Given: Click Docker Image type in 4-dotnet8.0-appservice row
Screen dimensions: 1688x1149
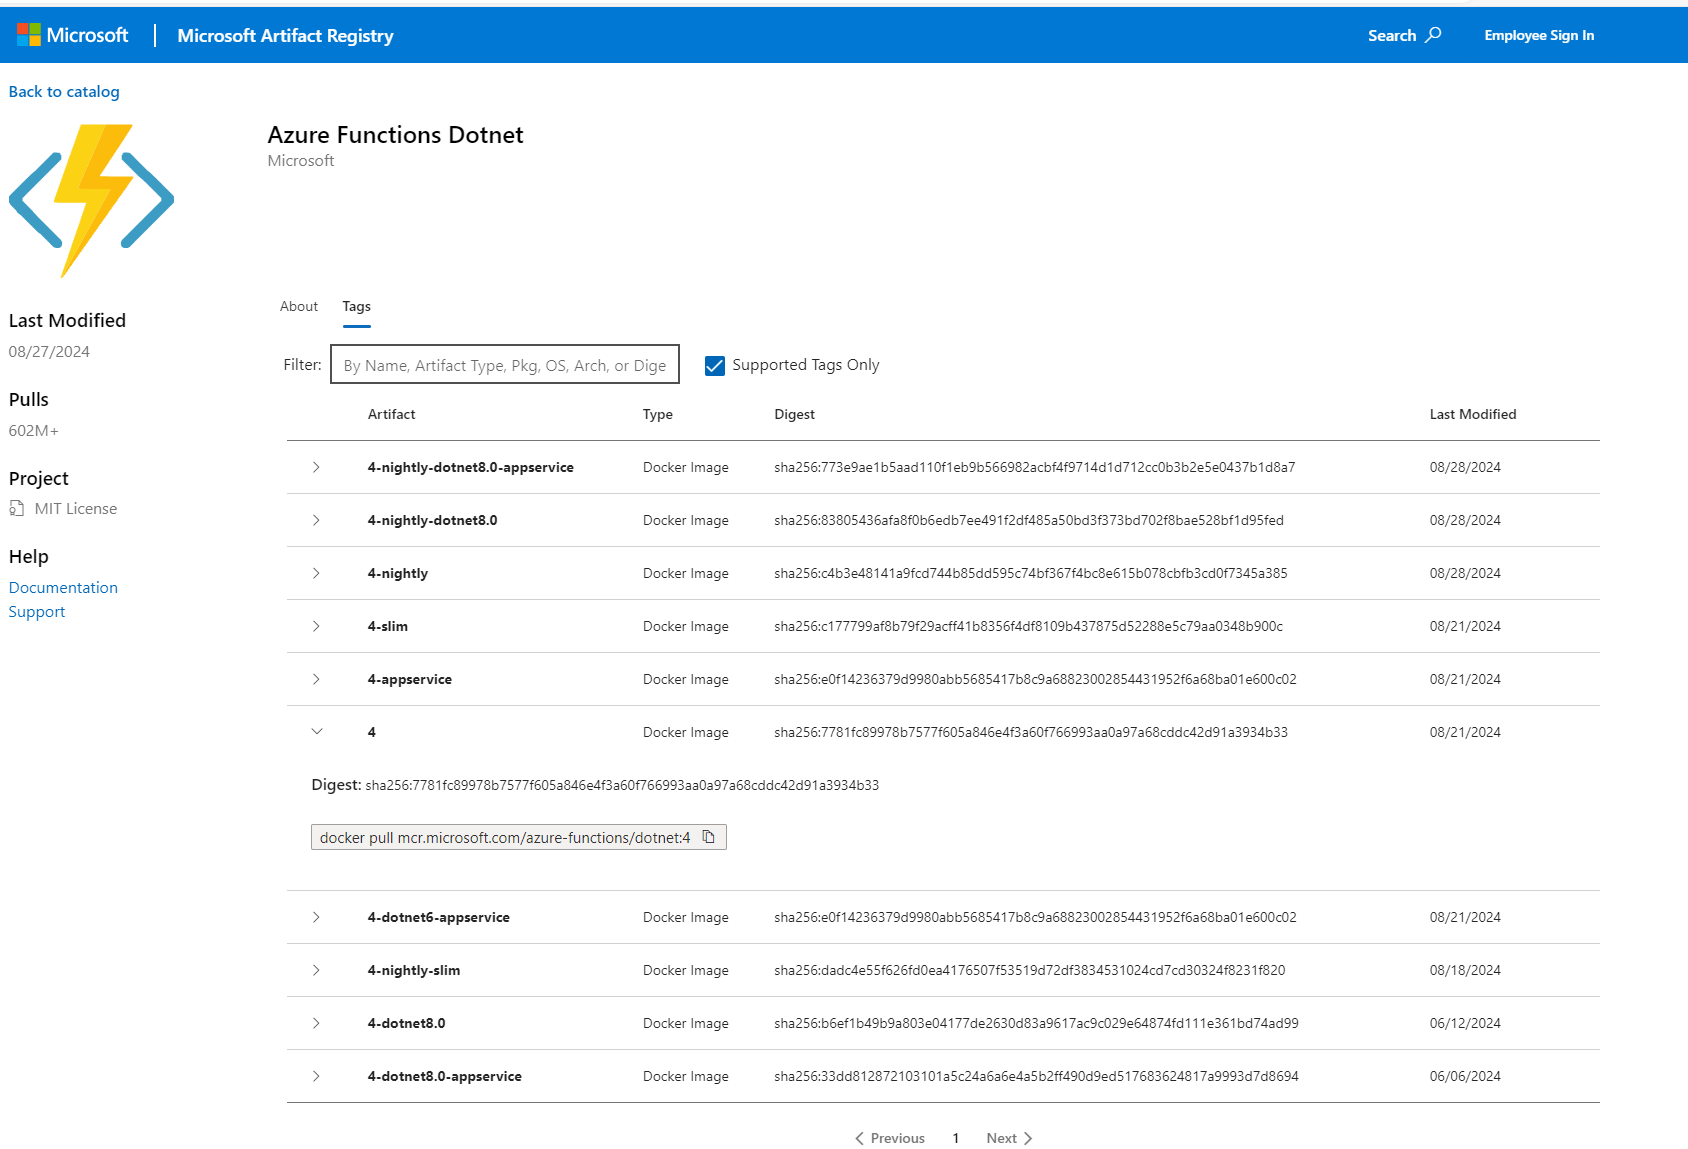Looking at the screenshot, I should pyautogui.click(x=686, y=1076).
